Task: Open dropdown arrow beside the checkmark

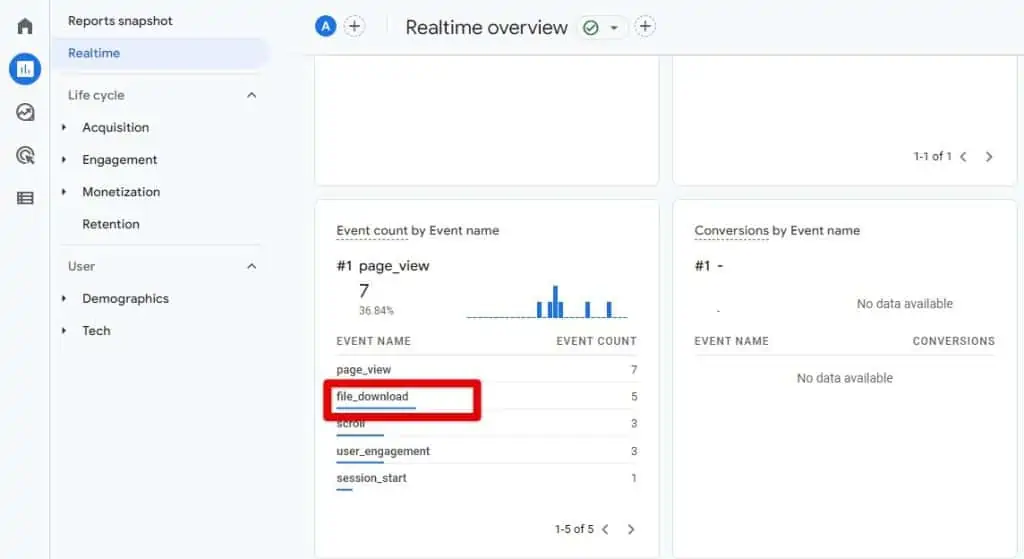Action: coord(614,27)
